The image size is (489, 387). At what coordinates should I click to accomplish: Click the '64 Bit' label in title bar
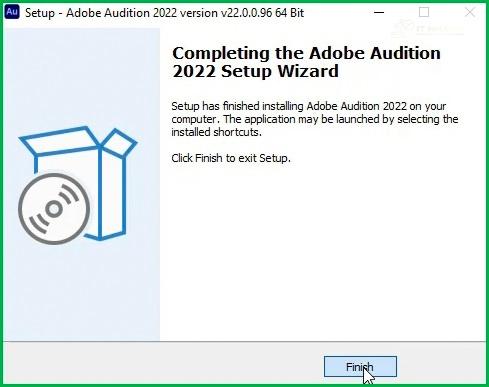[x=289, y=13]
